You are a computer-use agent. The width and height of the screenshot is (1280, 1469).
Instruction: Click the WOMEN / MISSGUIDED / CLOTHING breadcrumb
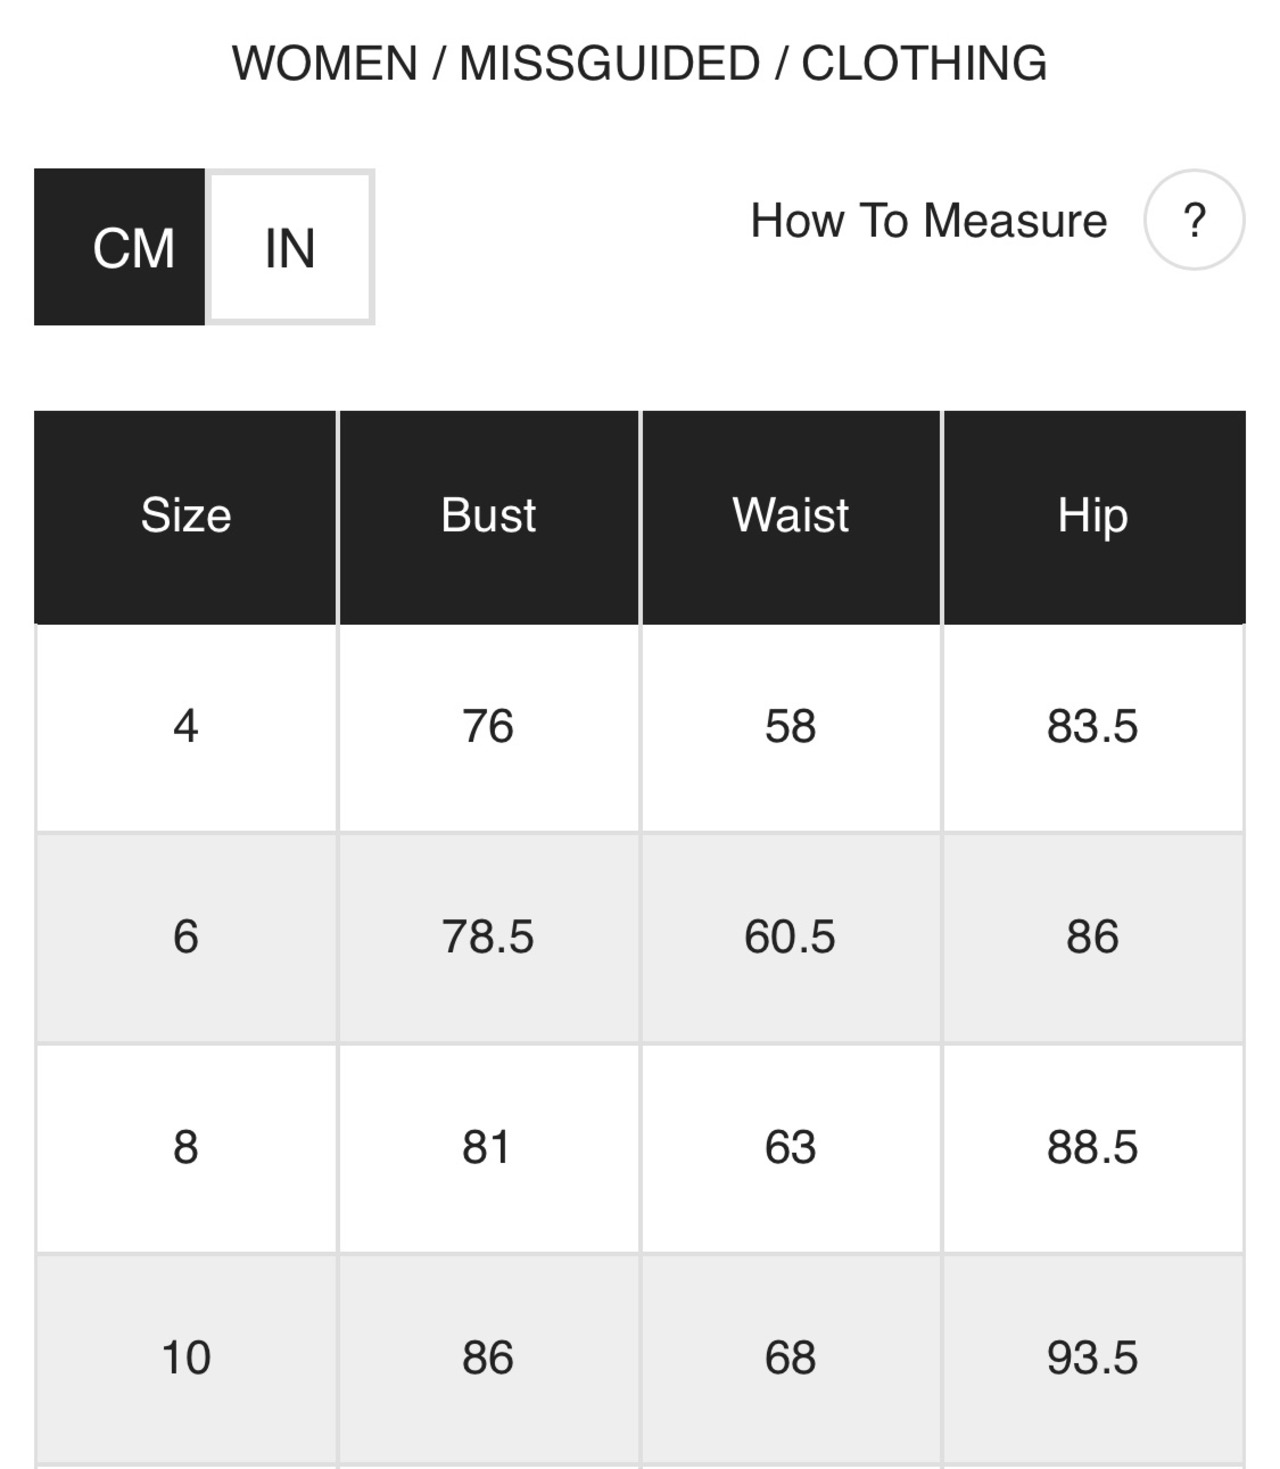tap(639, 63)
